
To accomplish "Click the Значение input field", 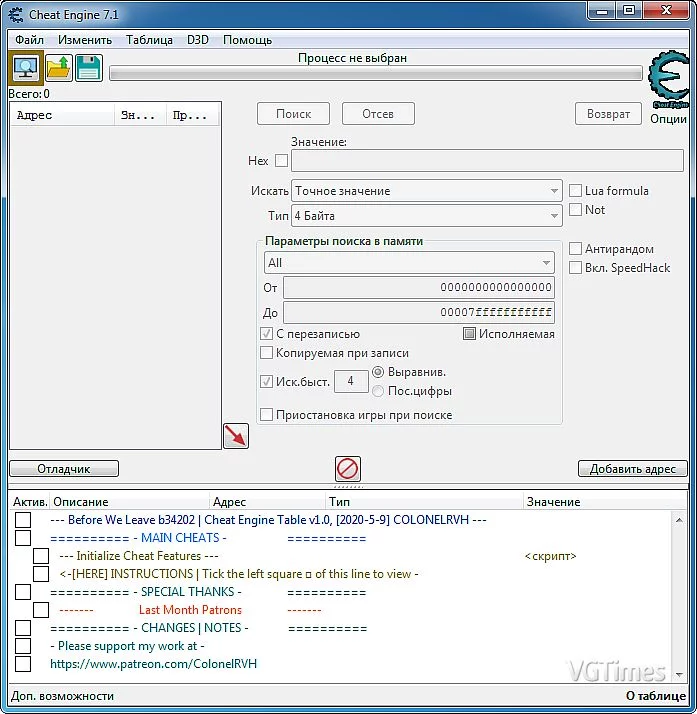I will (x=487, y=161).
